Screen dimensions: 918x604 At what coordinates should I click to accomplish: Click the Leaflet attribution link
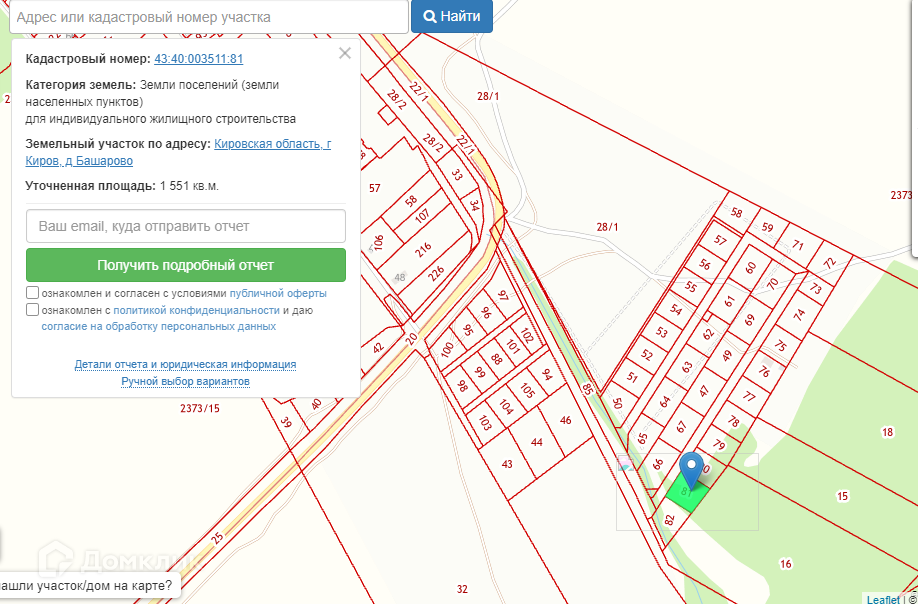point(883,599)
